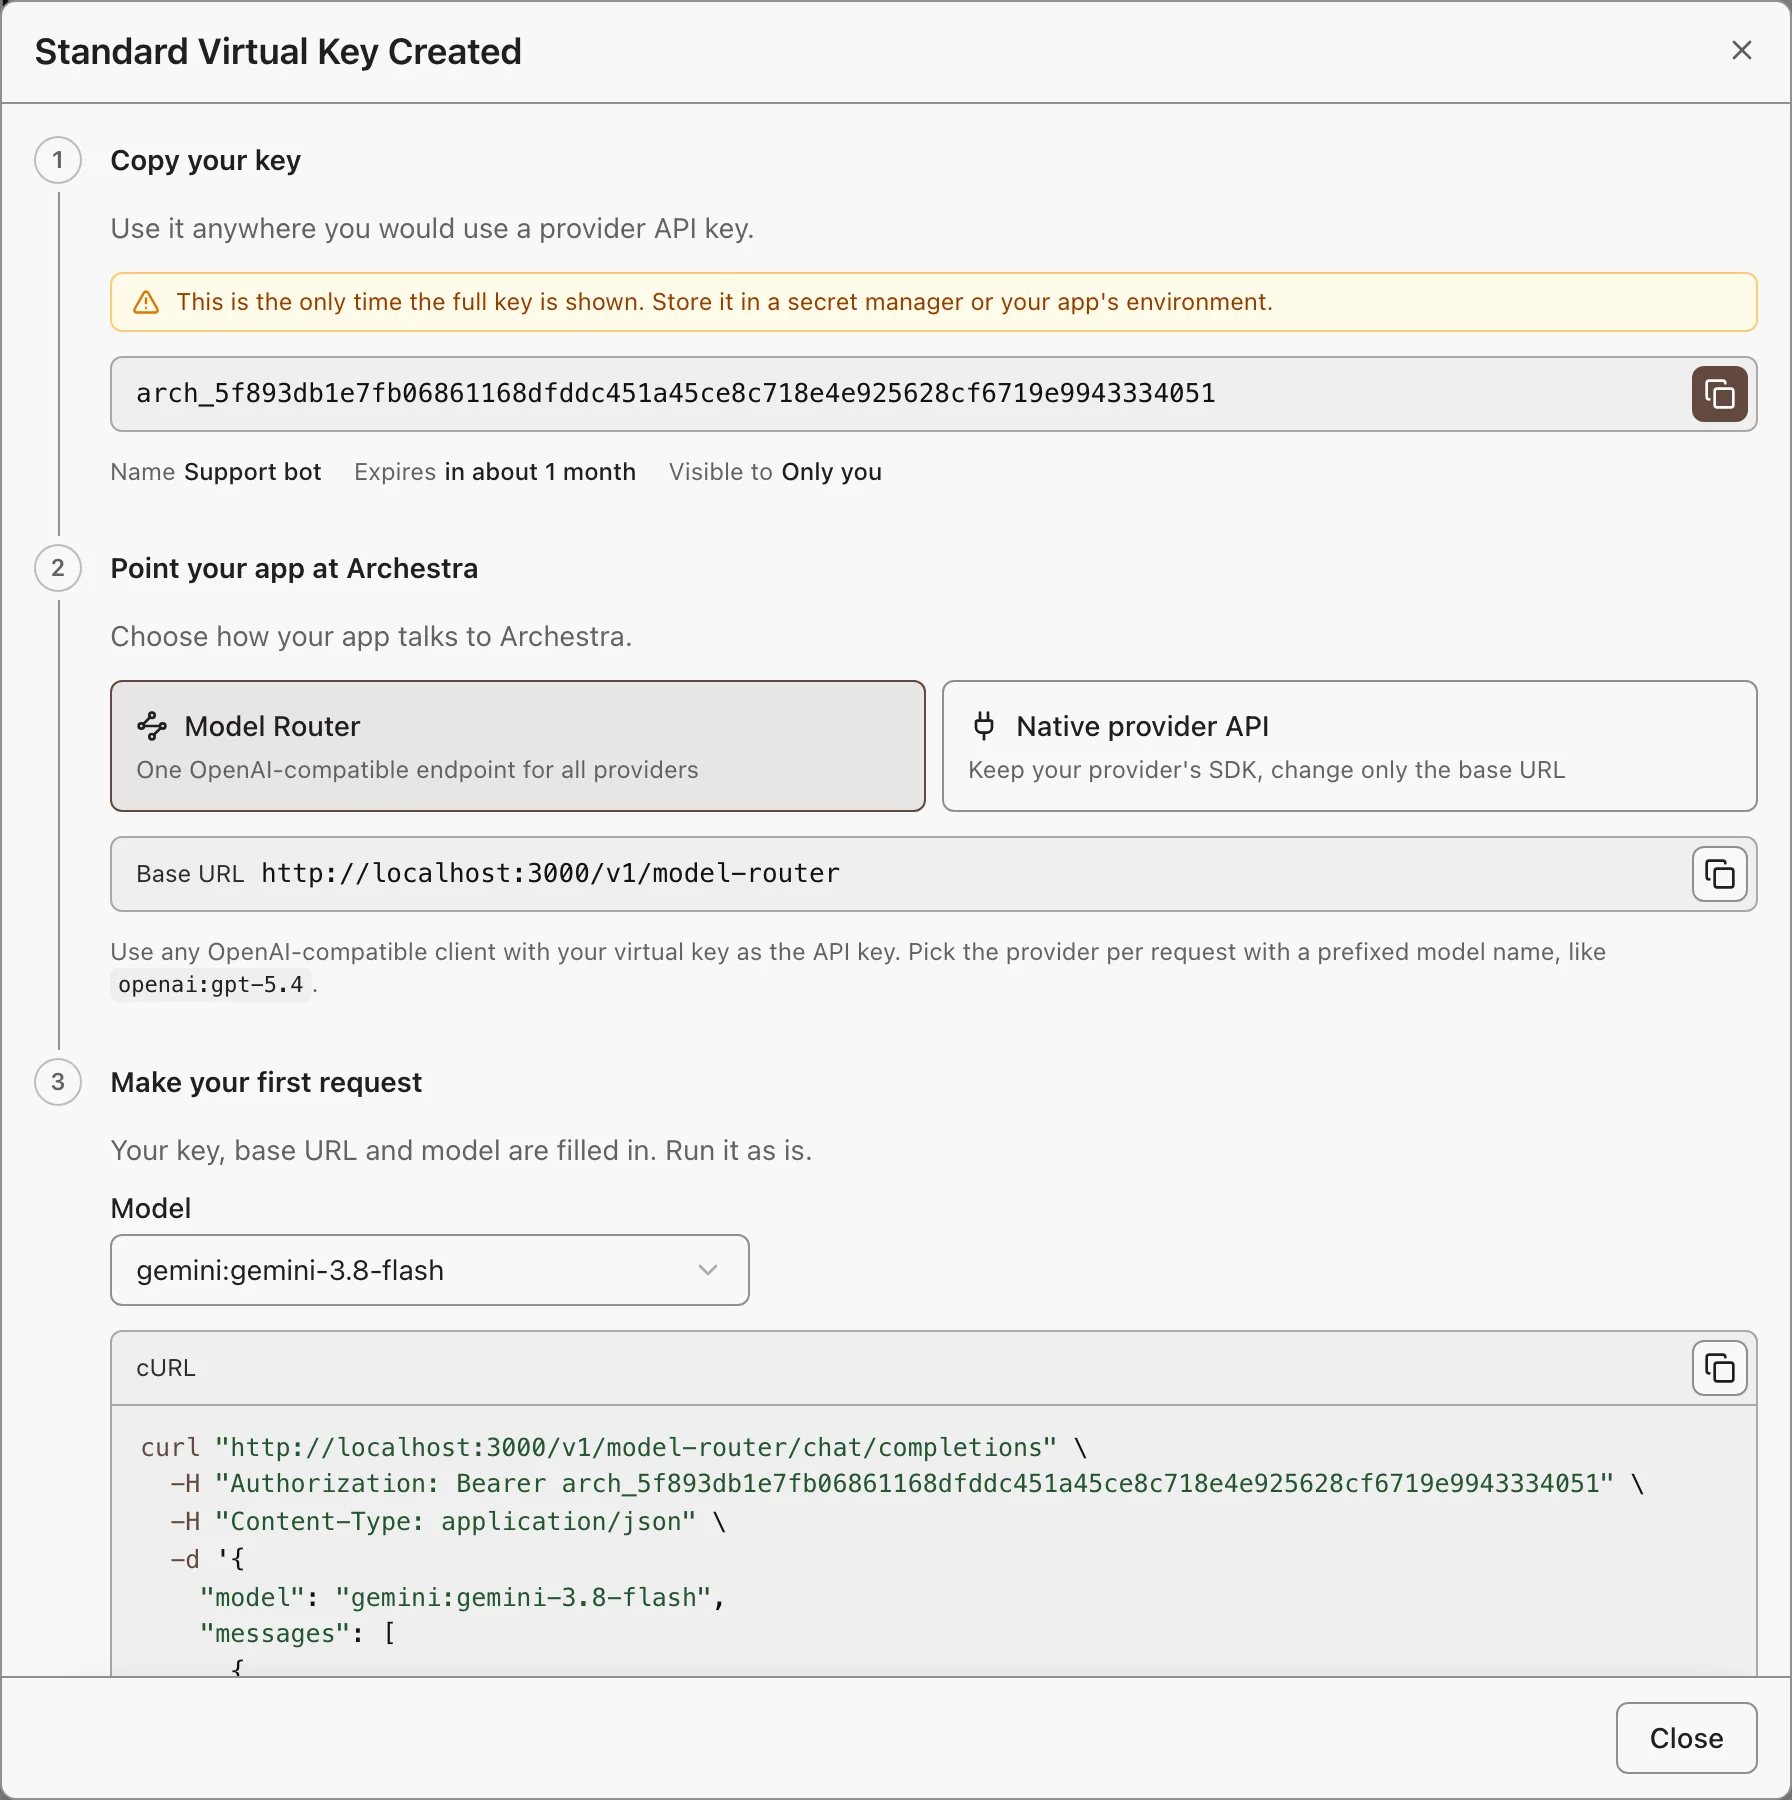Click the curl command URL line
The image size is (1792, 1800).
pyautogui.click(x=614, y=1447)
